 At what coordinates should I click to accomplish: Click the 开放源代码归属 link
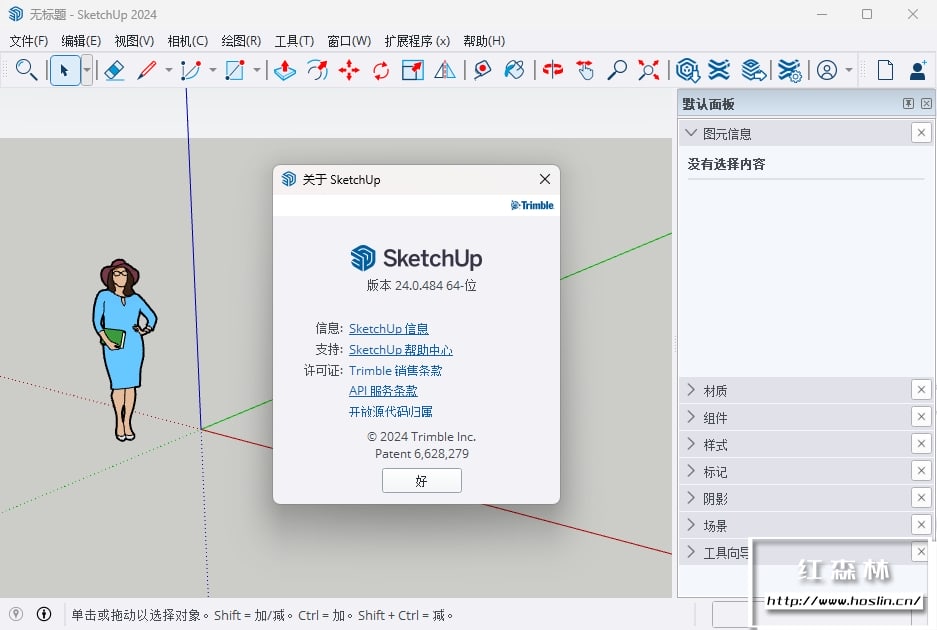pos(391,412)
